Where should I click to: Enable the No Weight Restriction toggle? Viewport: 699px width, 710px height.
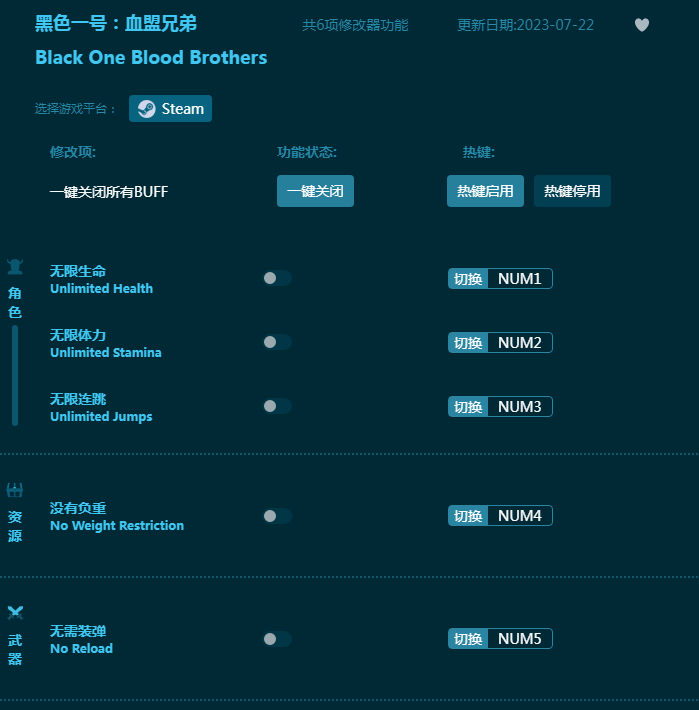tap(277, 516)
